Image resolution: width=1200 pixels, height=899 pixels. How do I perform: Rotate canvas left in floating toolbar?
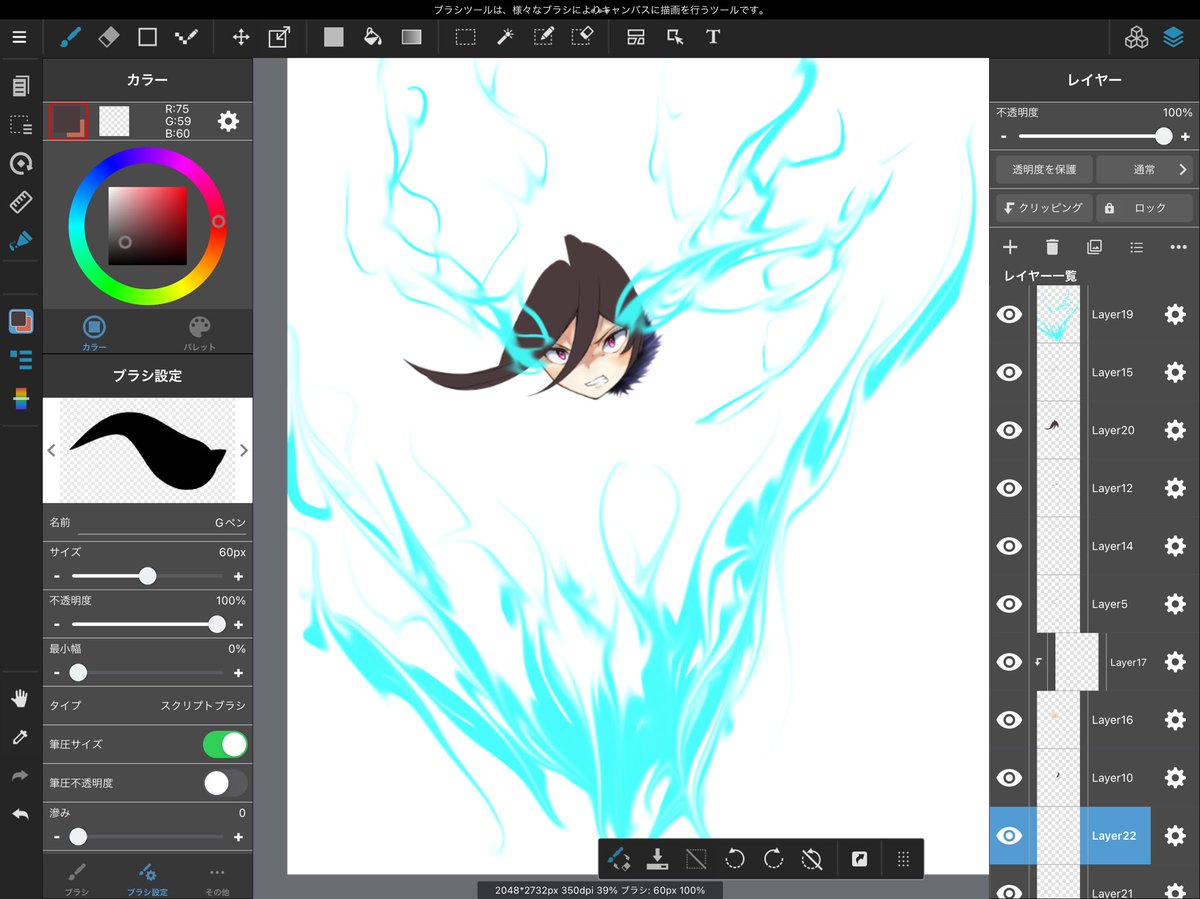tap(735, 858)
